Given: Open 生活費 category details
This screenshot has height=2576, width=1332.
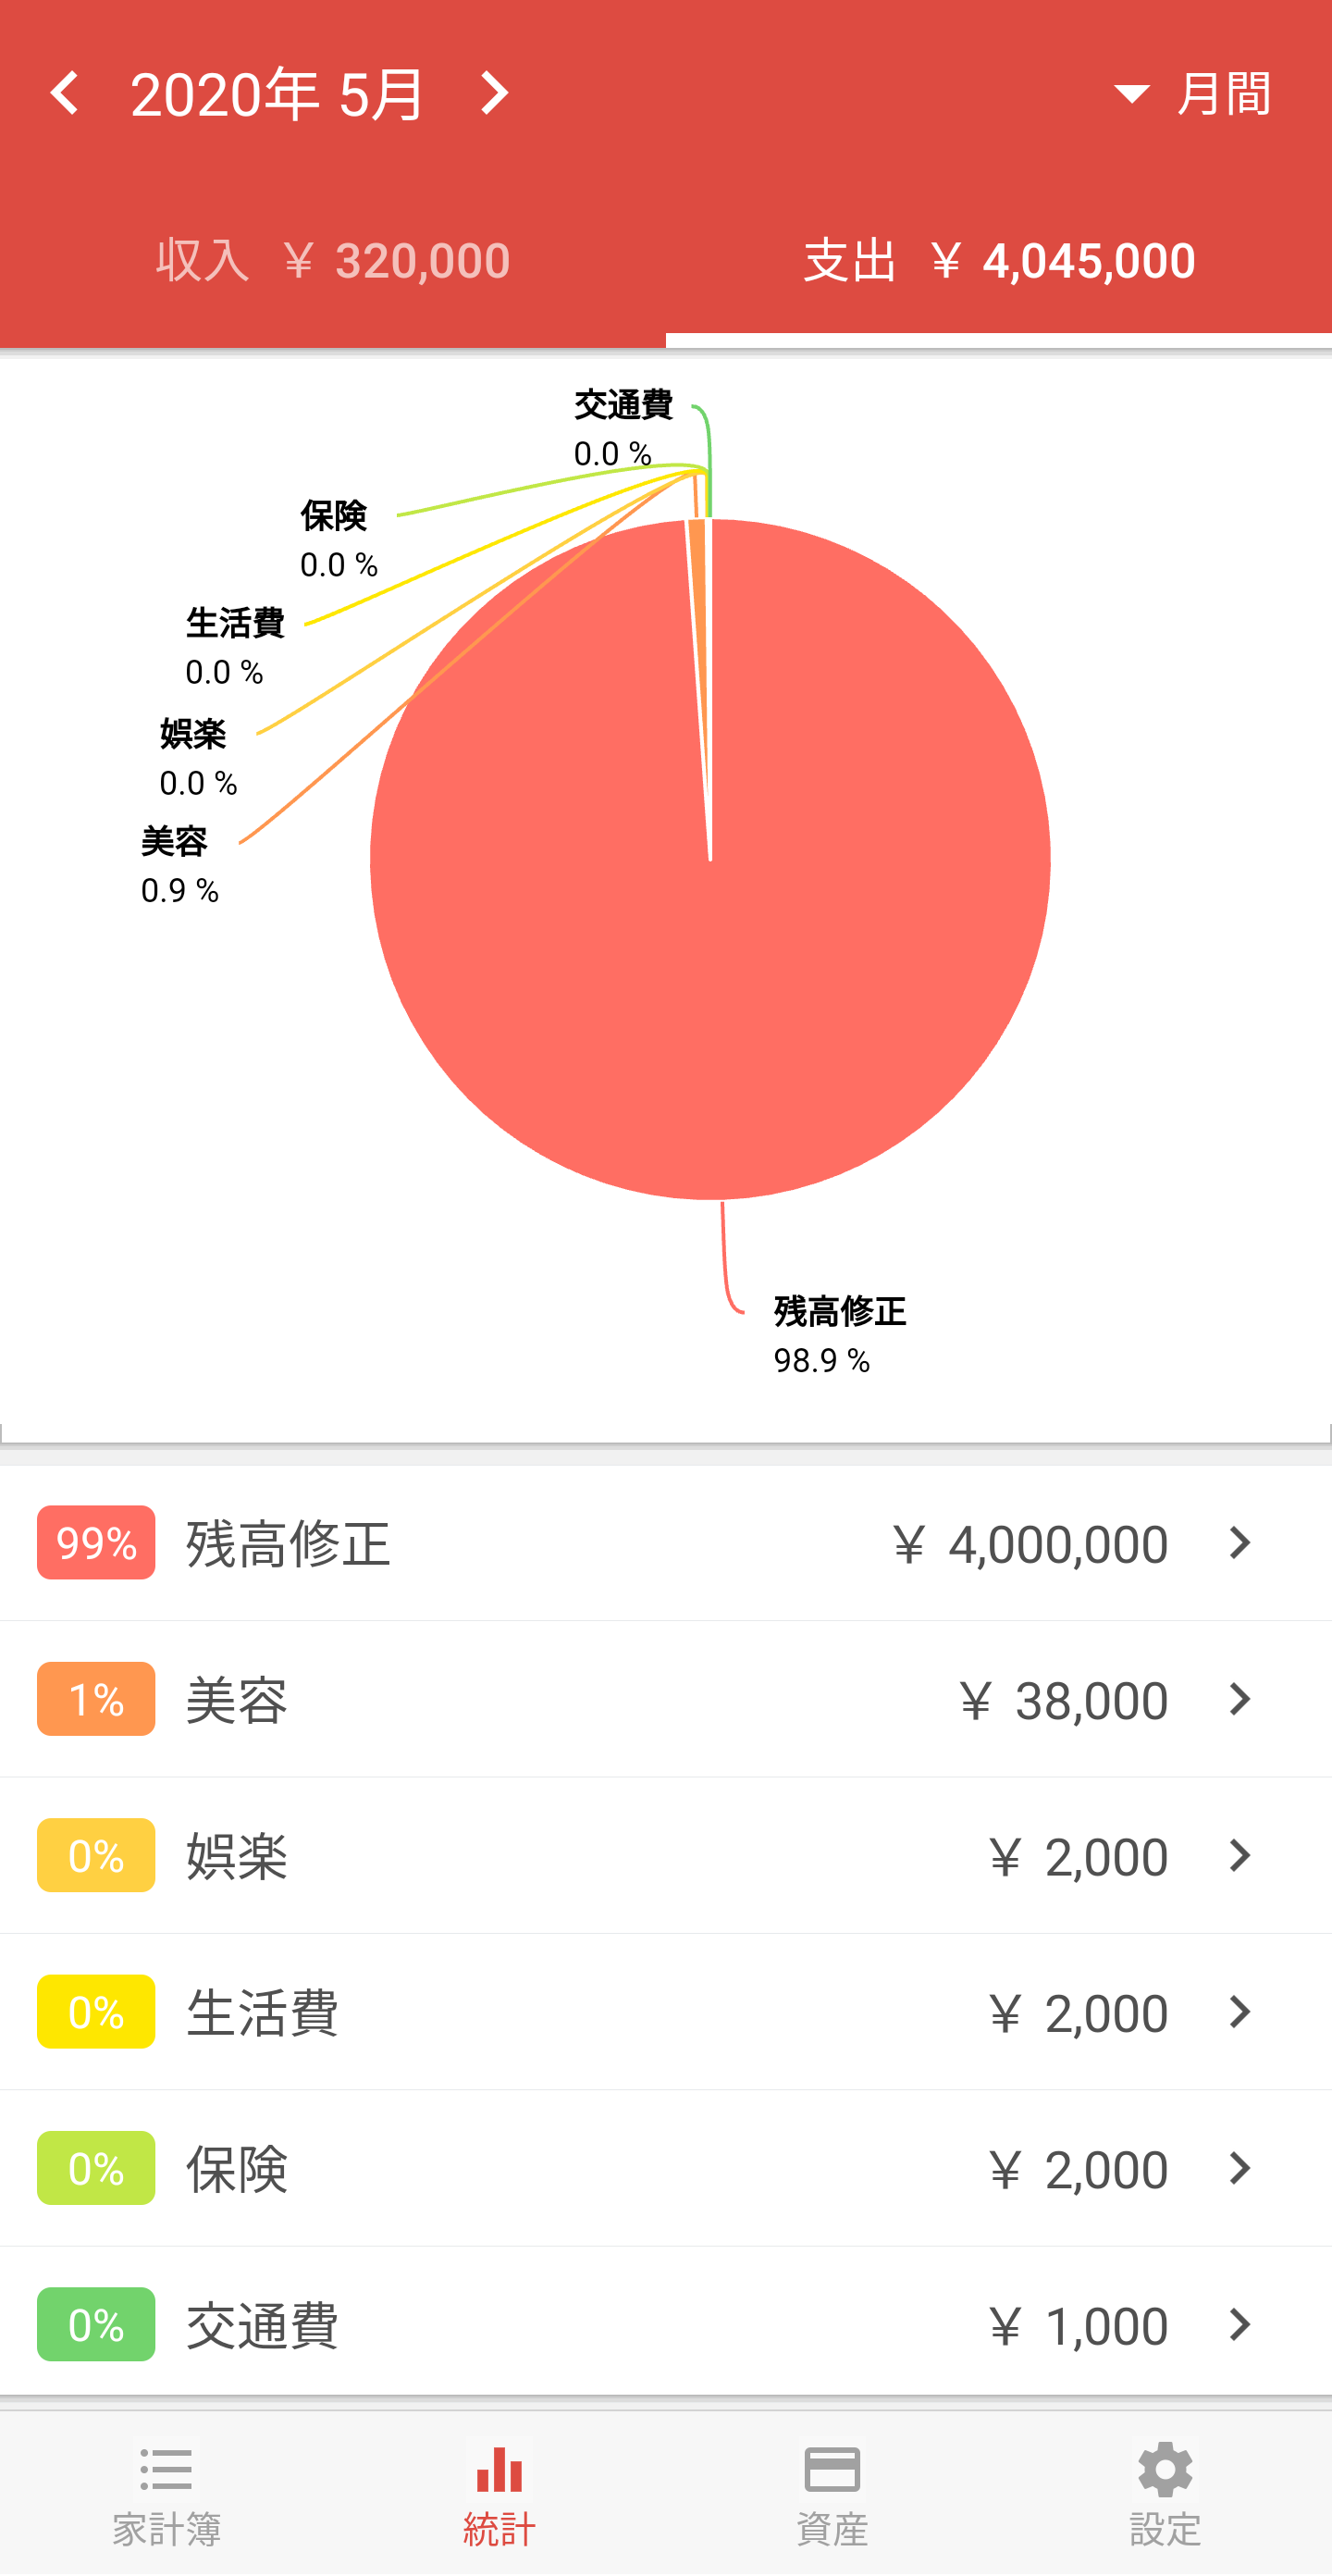Looking at the screenshot, I should point(666,2011).
